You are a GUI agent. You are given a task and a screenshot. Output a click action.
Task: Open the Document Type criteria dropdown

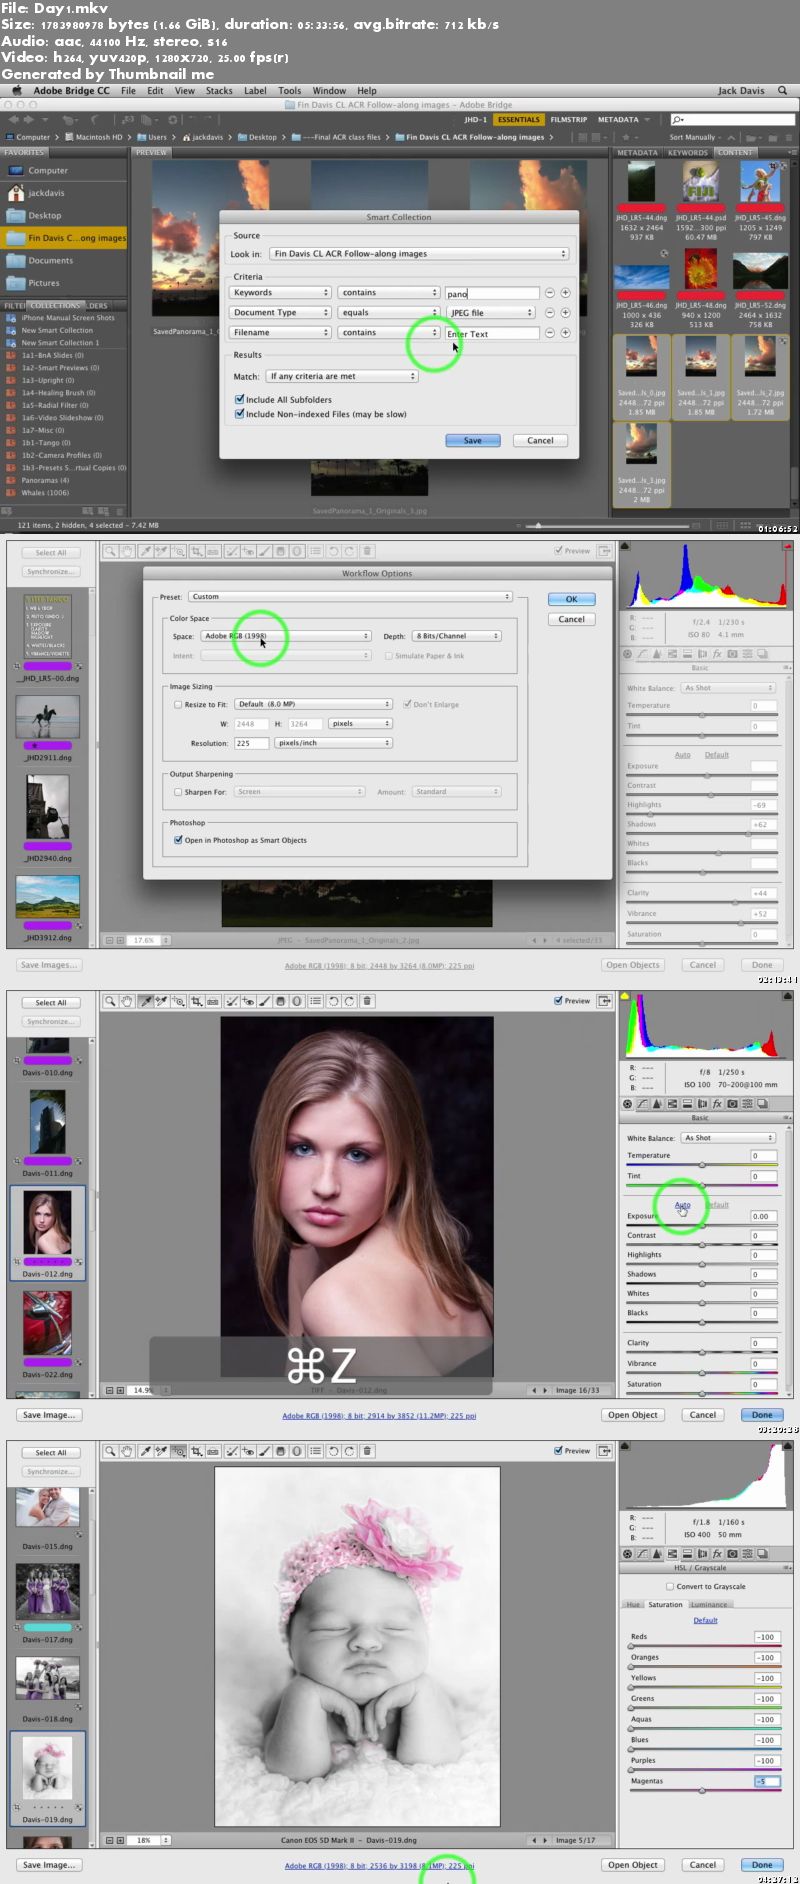click(280, 313)
